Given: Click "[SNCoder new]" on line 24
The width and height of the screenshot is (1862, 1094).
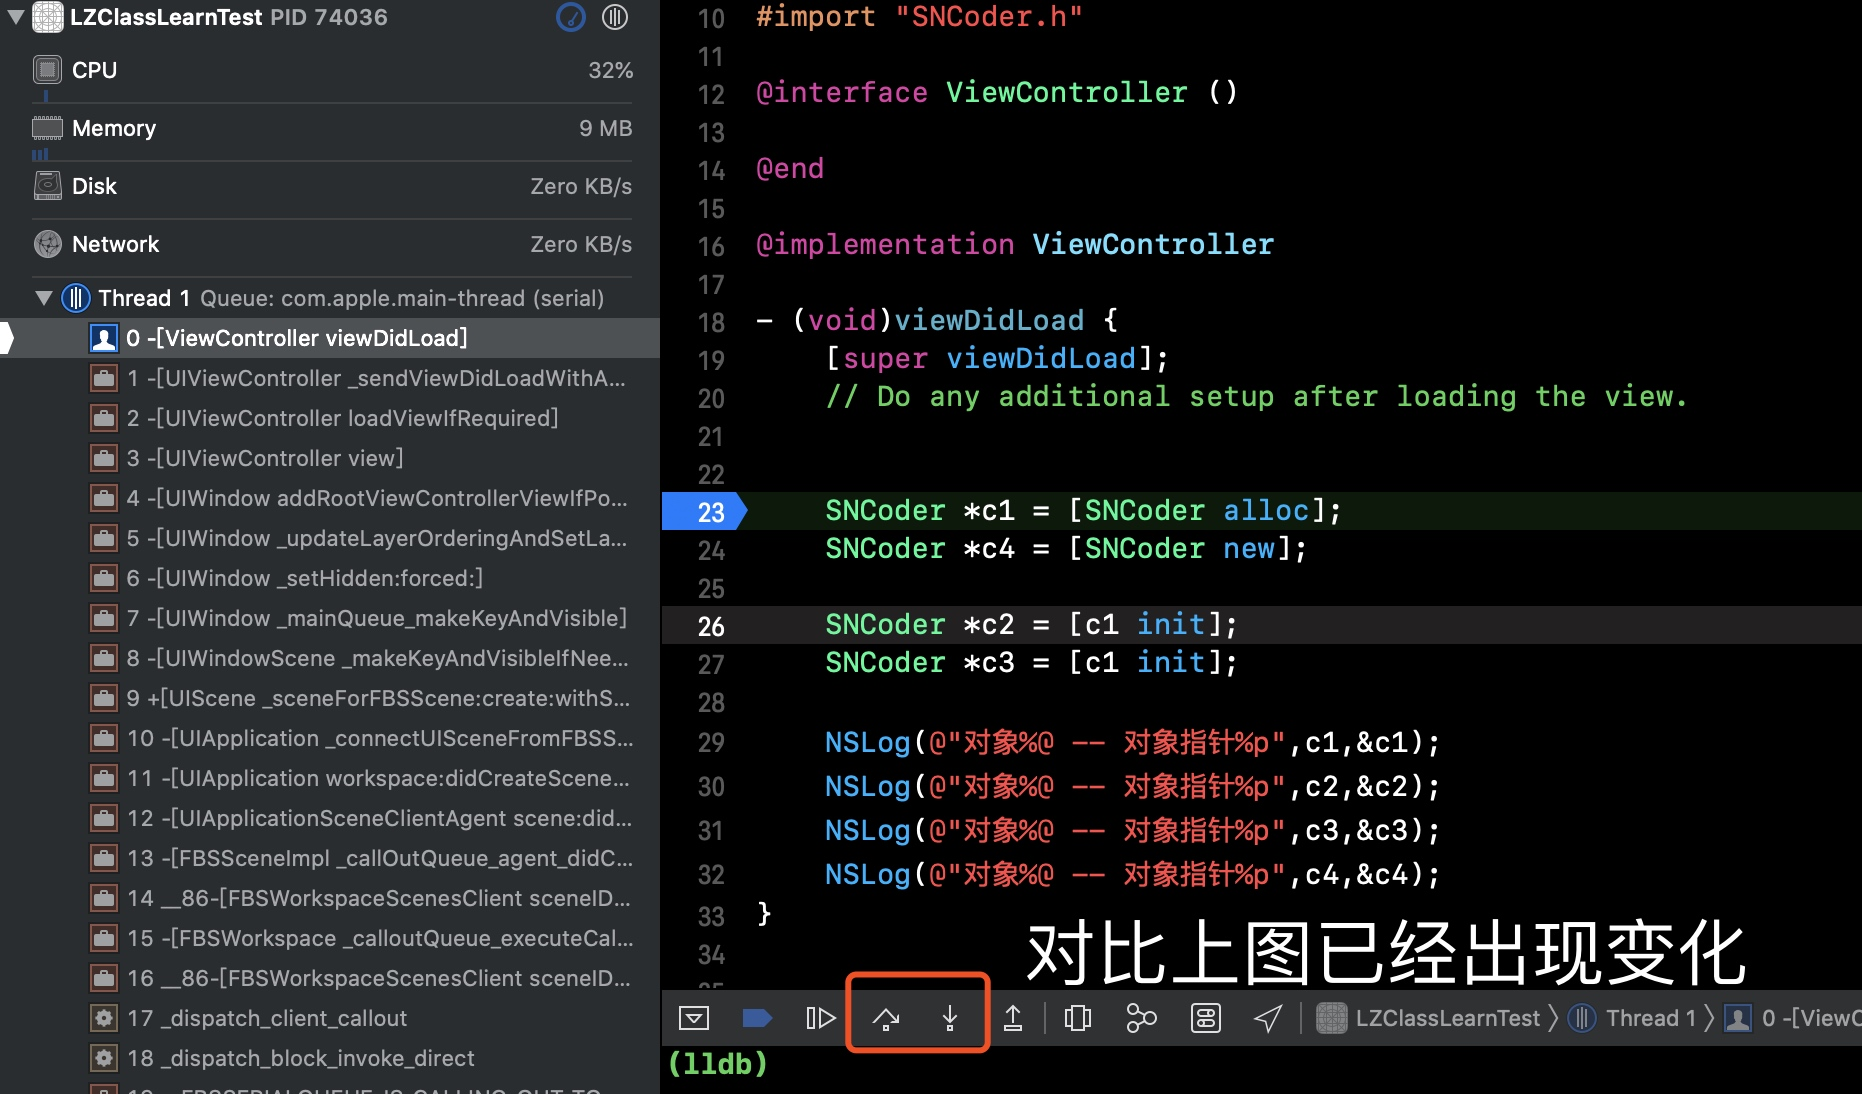Looking at the screenshot, I should click(1180, 549).
